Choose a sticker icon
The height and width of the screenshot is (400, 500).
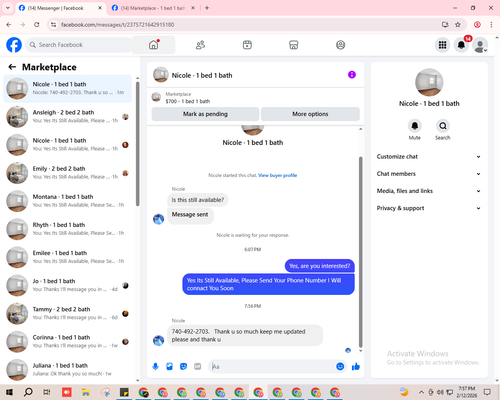[x=183, y=367]
